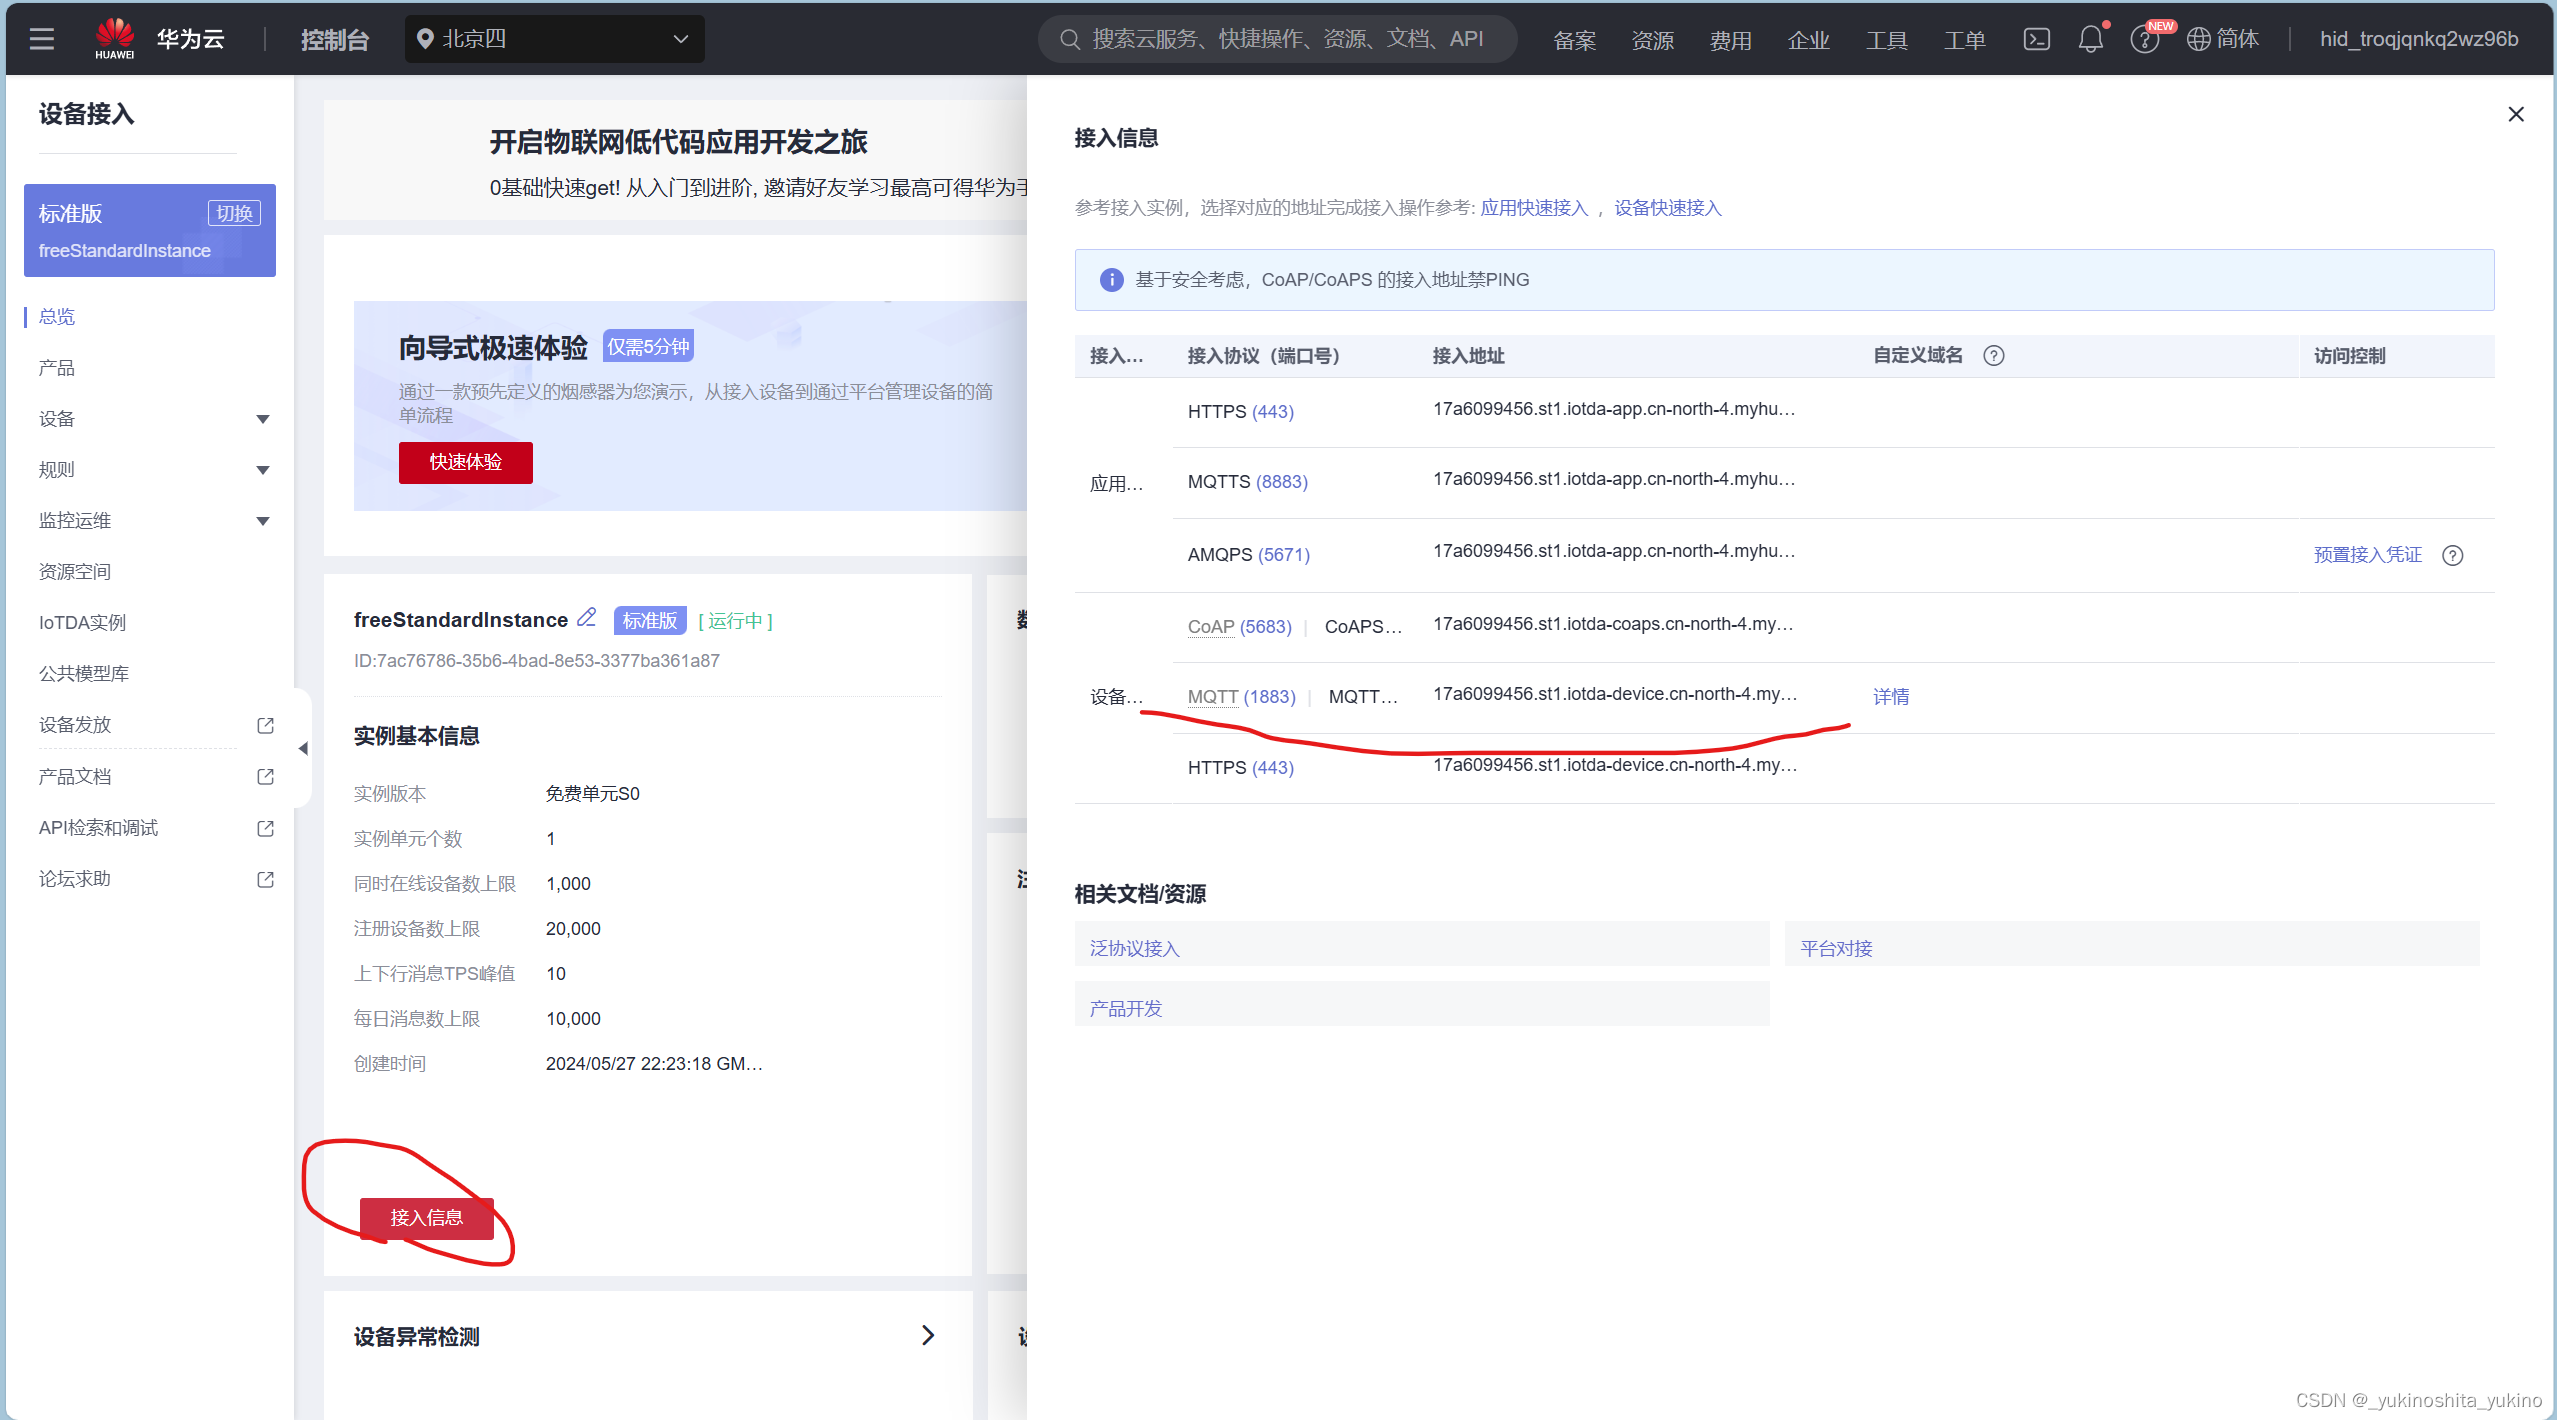
Task: Click CoAP (5683) protocol entry
Action: (x=1239, y=627)
